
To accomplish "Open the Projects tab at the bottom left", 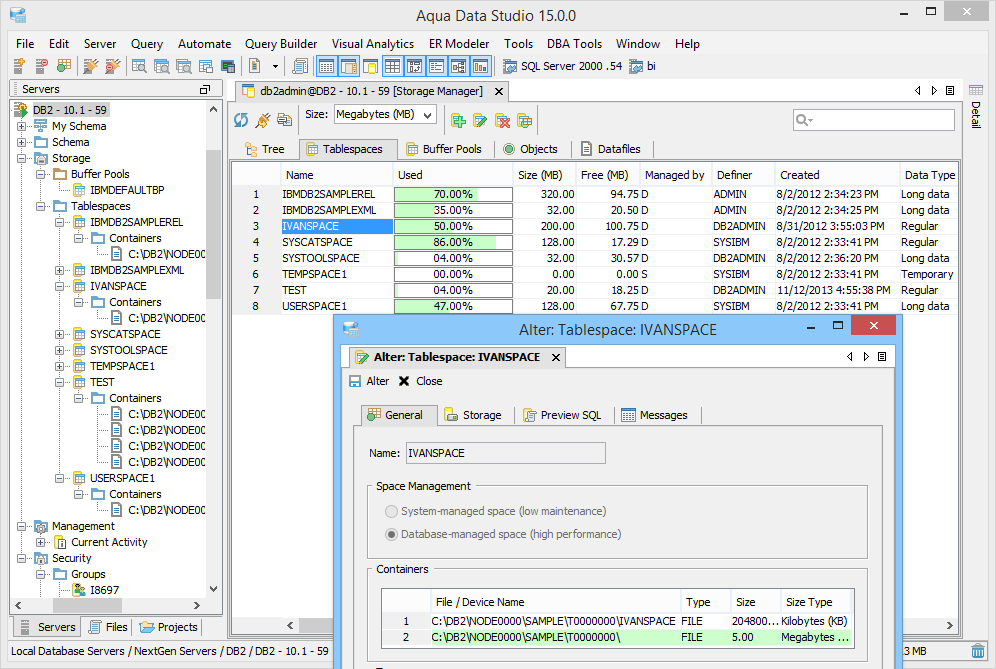I will pyautogui.click(x=168, y=627).
